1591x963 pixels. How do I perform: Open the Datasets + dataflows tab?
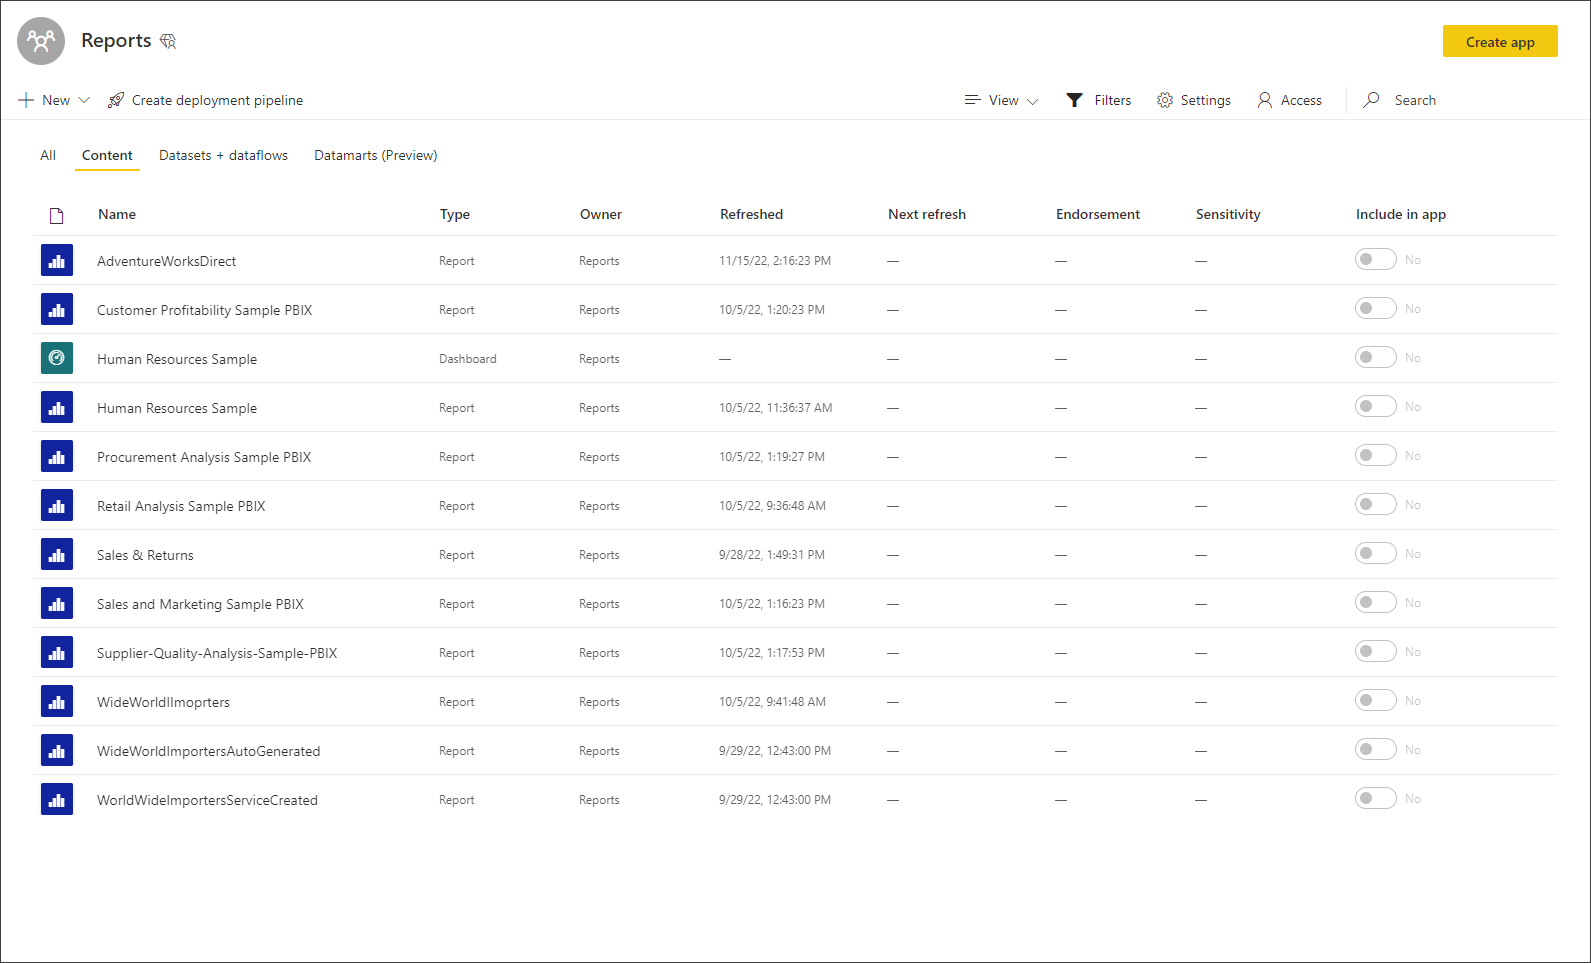223,155
